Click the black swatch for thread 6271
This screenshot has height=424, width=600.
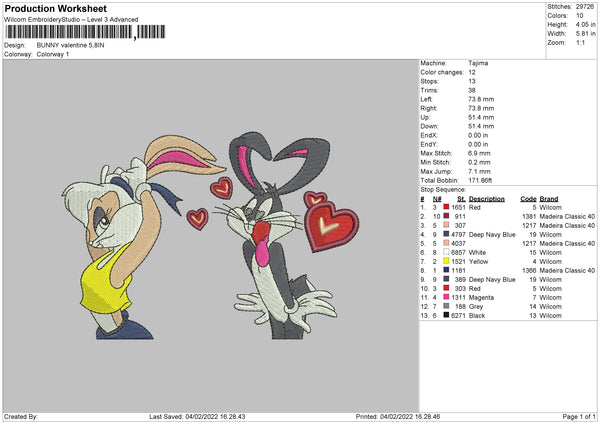pyautogui.click(x=446, y=315)
